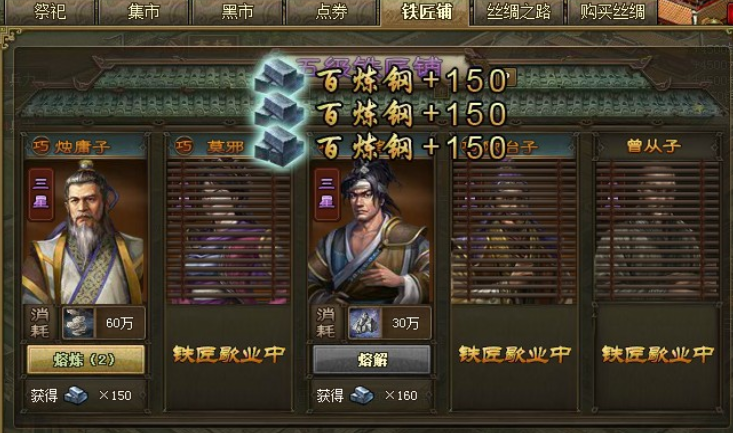Click the top 百炼钢 +150 ingot icon
The height and width of the screenshot is (433, 733).
pos(279,77)
